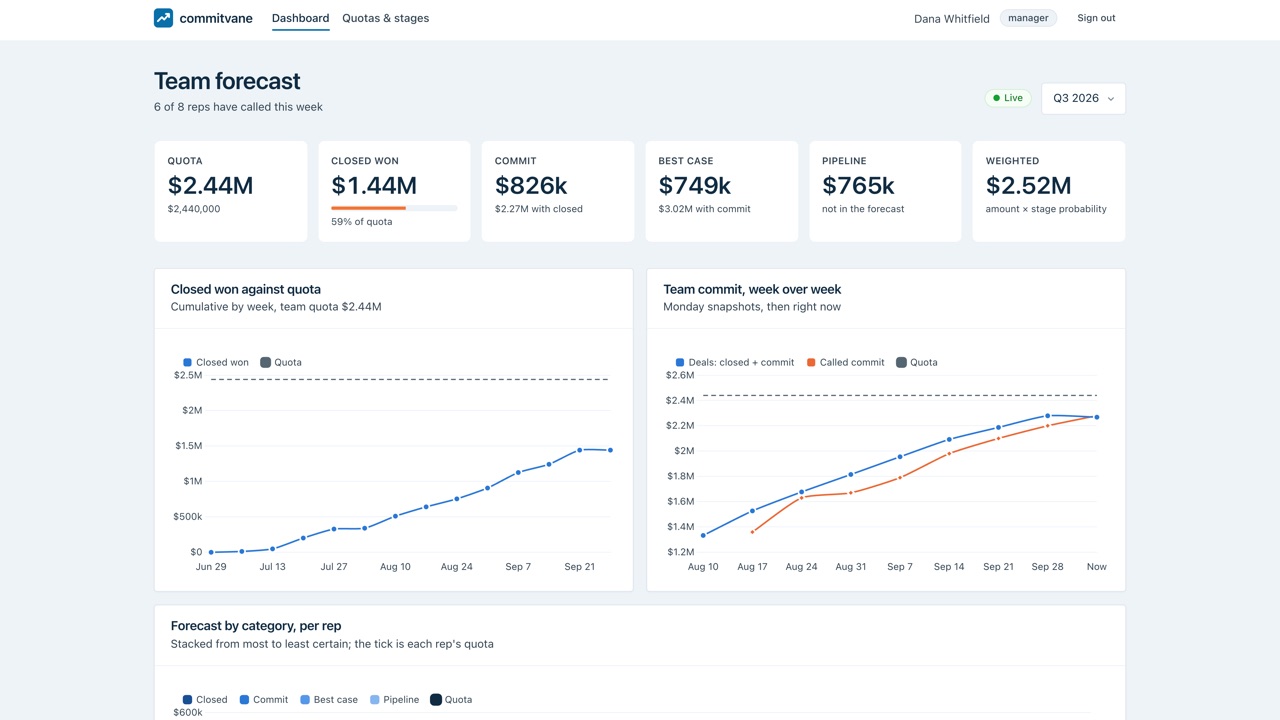Click the '59% of quota' text
The width and height of the screenshot is (1280, 720).
point(362,221)
